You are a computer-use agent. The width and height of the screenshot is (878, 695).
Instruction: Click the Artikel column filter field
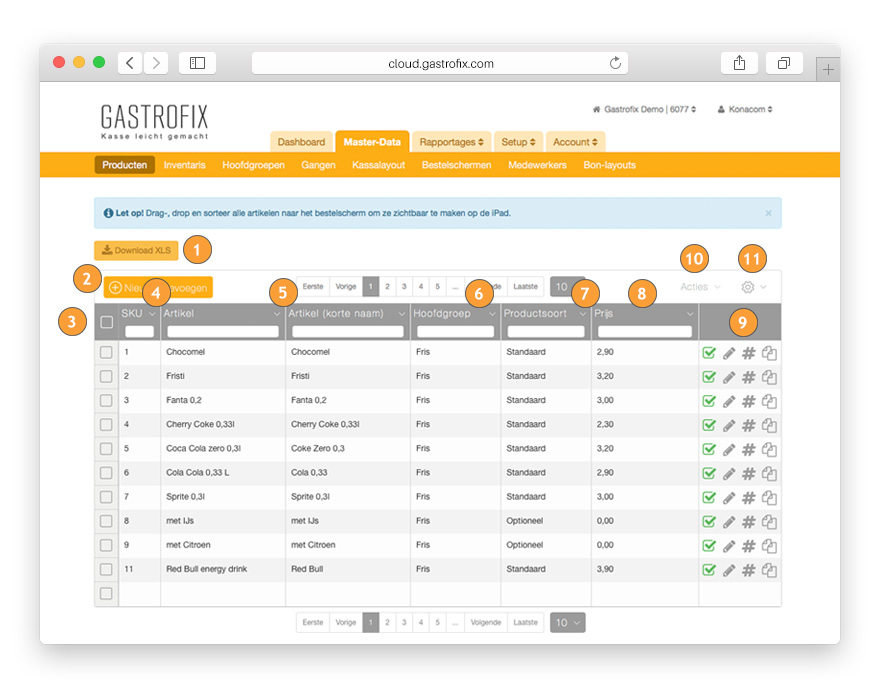click(x=222, y=332)
